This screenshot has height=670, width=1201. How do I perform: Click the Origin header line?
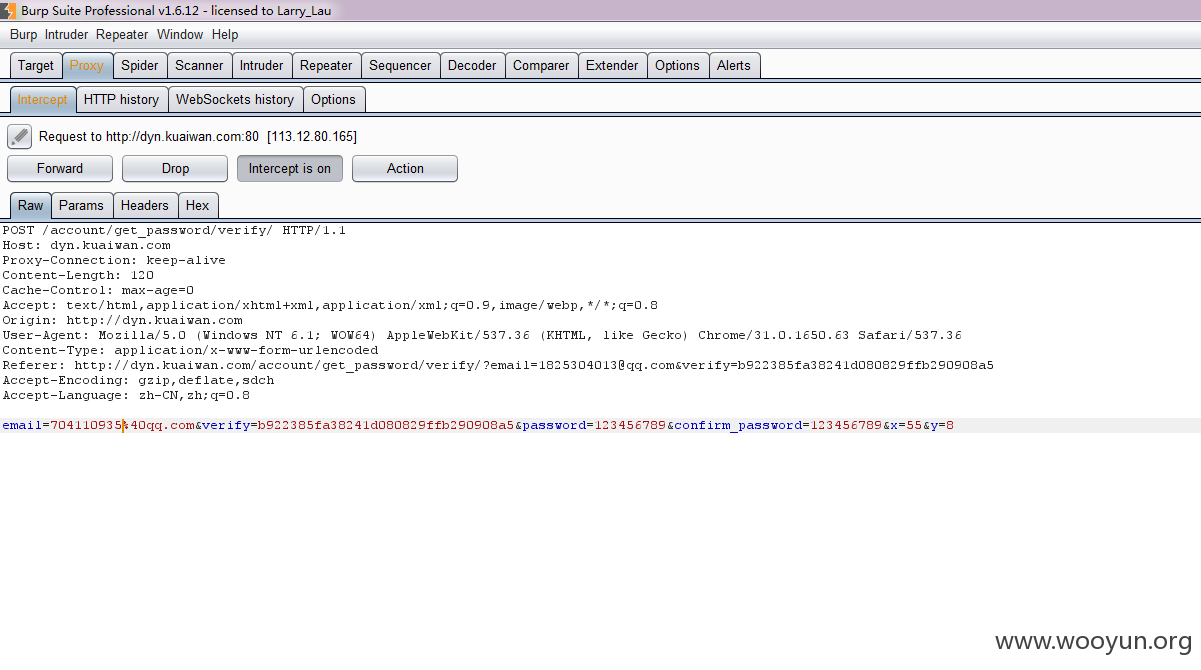pyautogui.click(x=122, y=320)
